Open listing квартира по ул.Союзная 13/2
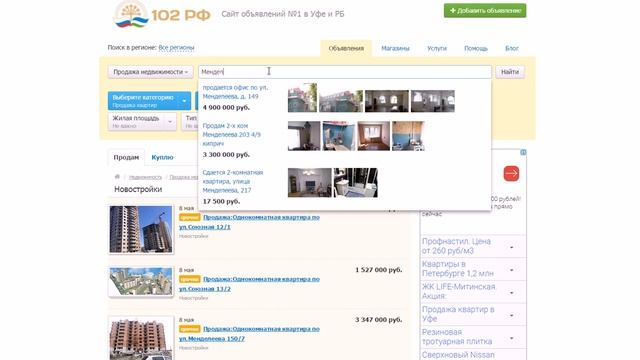The height and width of the screenshot is (360, 640). click(249, 284)
